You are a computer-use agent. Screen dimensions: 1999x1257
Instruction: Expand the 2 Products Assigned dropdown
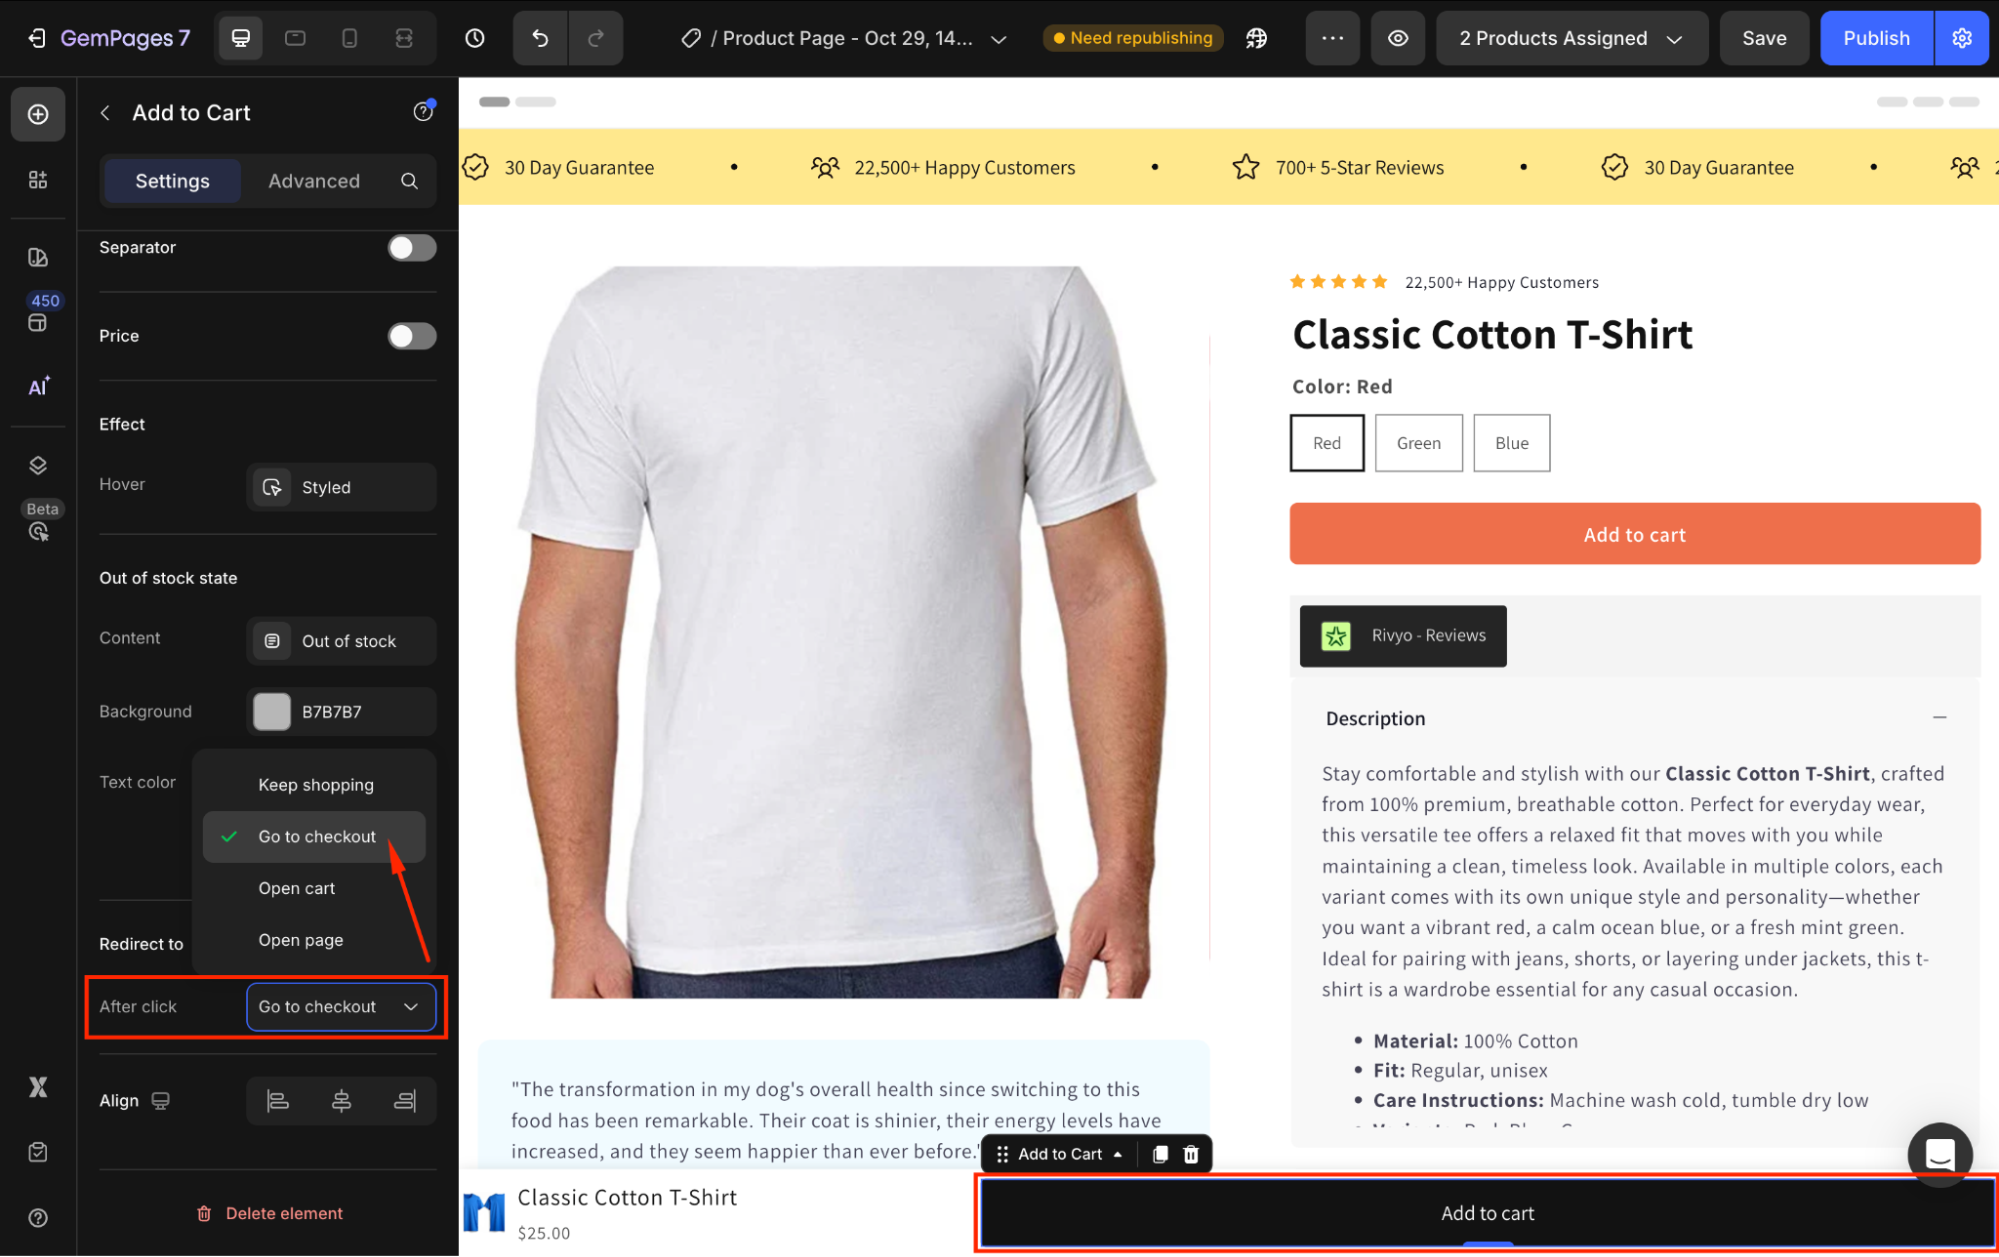coord(1570,38)
